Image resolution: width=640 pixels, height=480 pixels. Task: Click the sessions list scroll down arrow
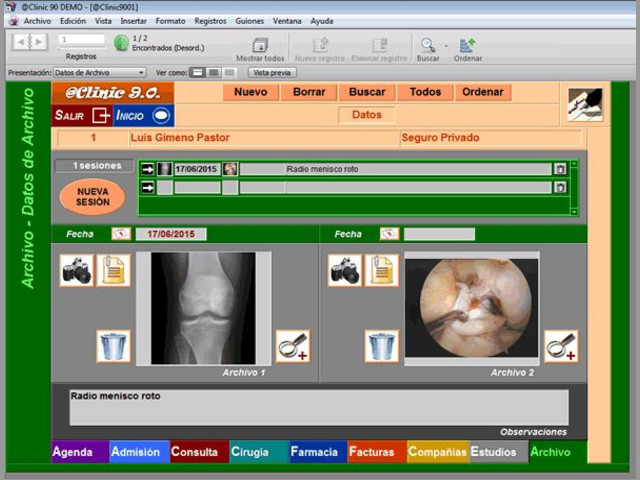574,212
